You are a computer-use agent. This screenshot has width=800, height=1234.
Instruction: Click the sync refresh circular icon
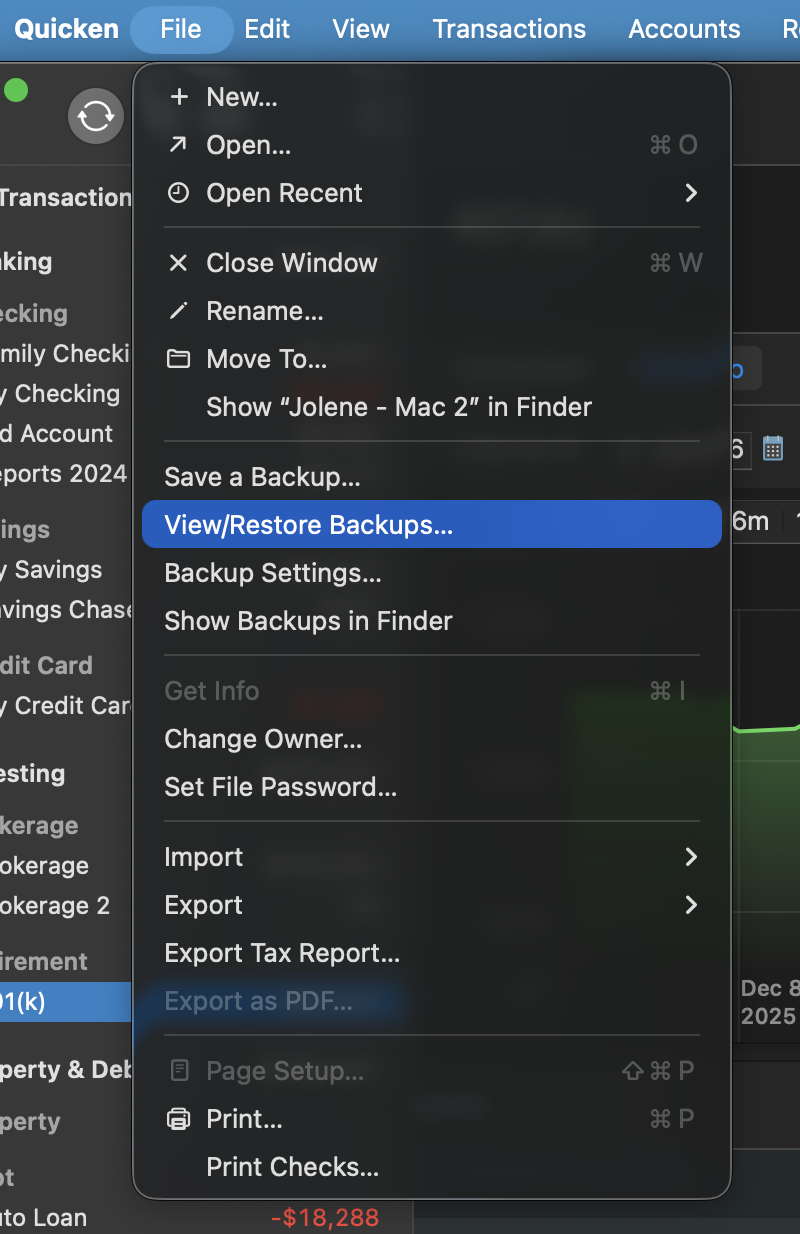coord(96,117)
